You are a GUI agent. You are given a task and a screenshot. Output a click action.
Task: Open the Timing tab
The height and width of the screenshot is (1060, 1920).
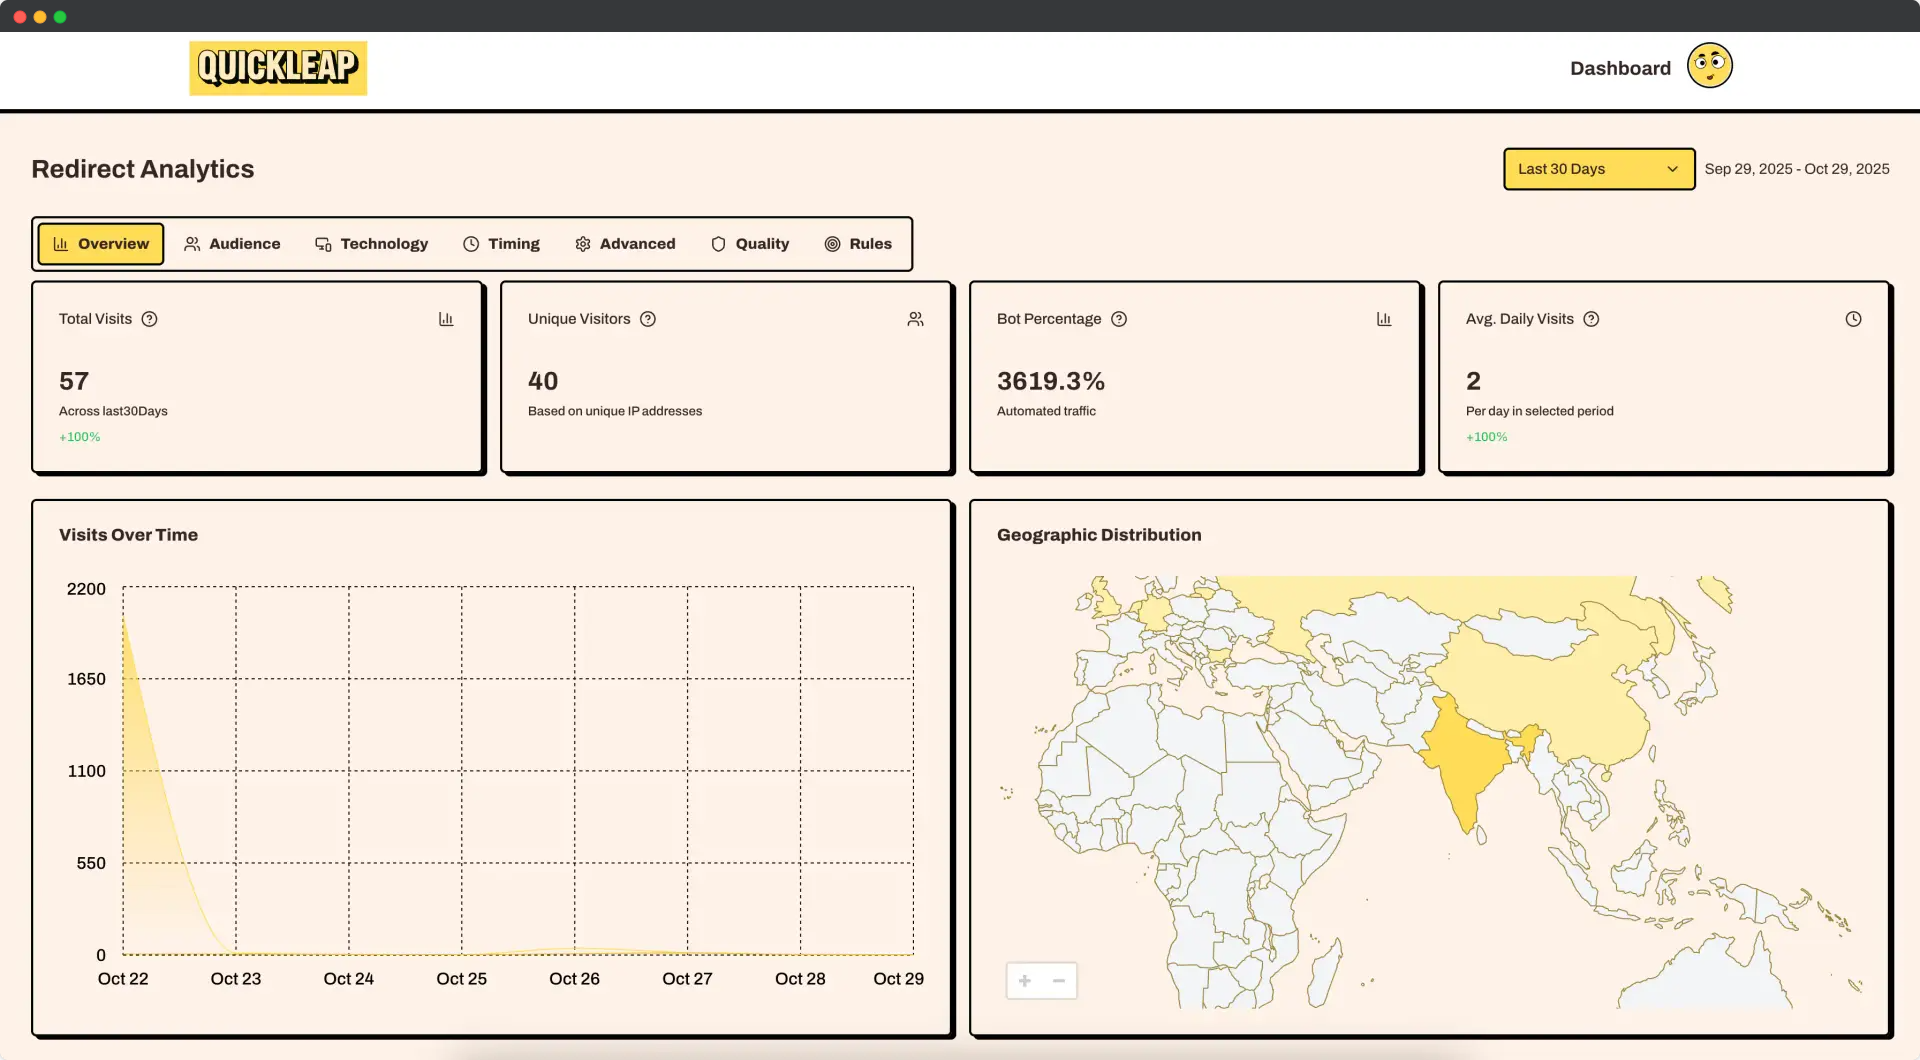501,243
